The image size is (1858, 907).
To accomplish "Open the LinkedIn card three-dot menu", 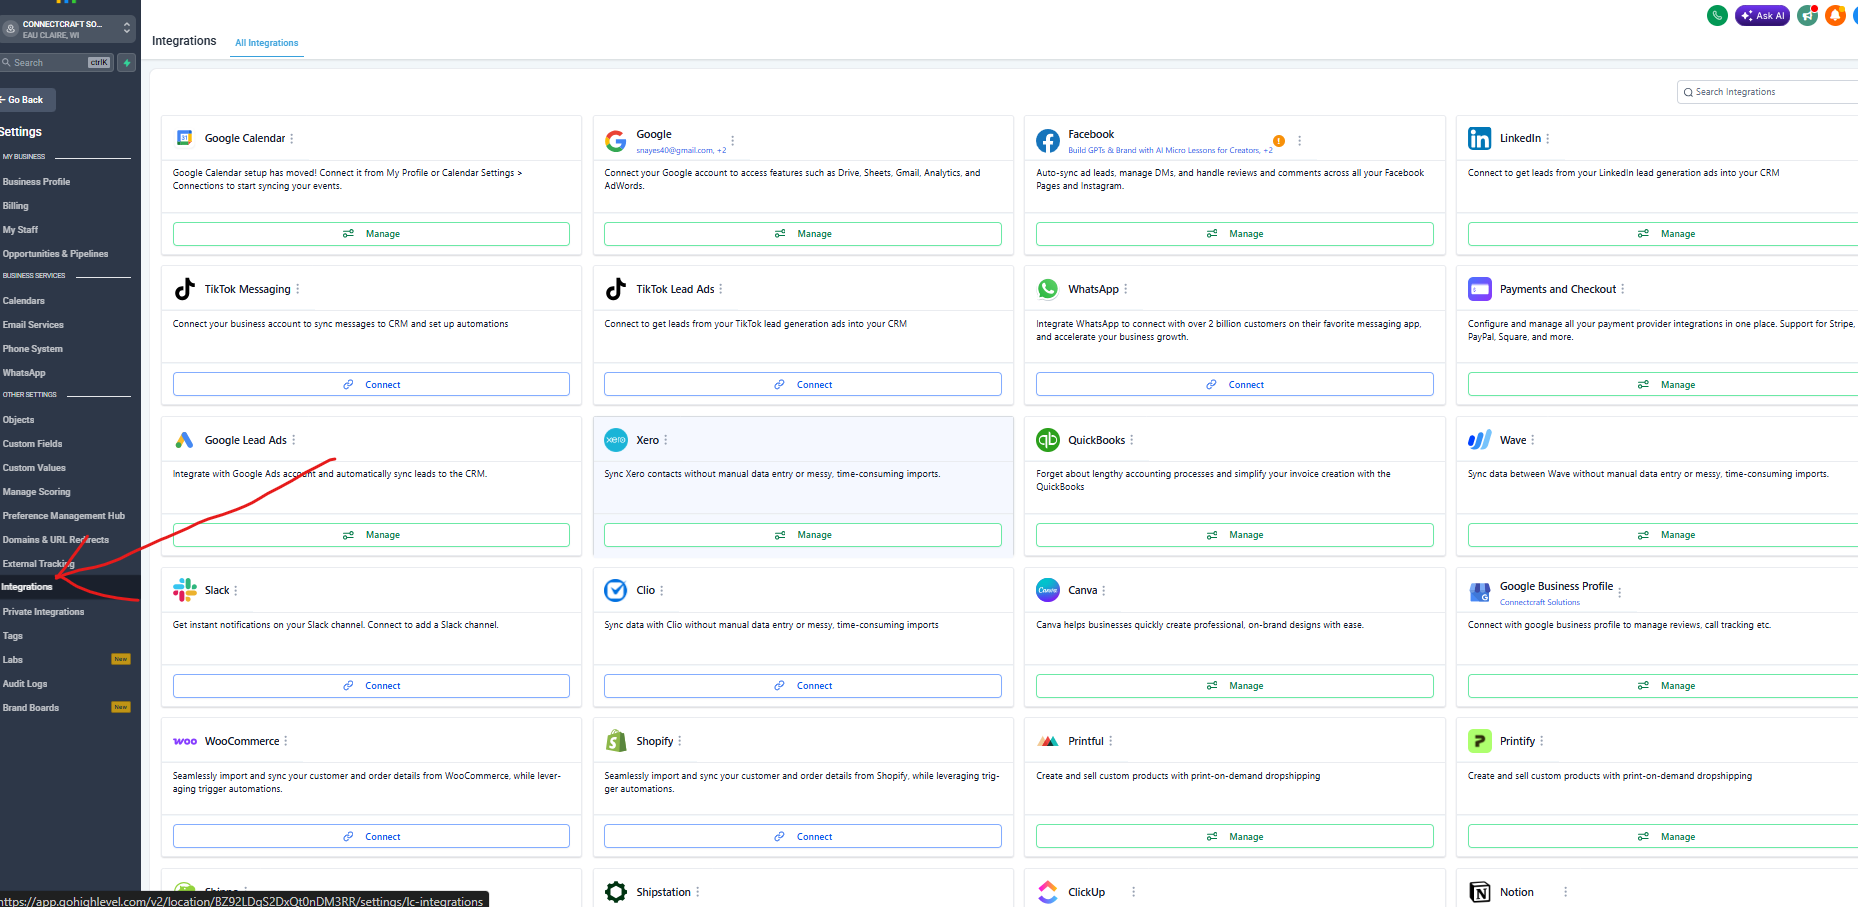I will tap(1548, 139).
